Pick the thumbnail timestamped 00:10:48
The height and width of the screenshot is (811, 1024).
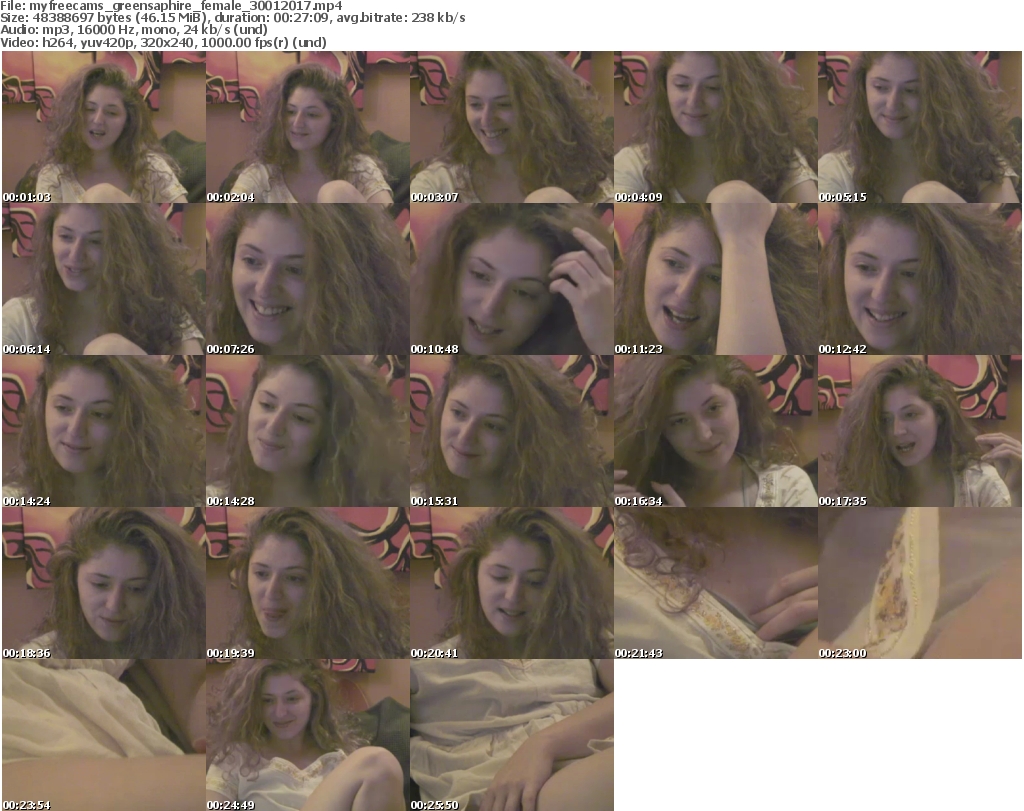(x=512, y=279)
